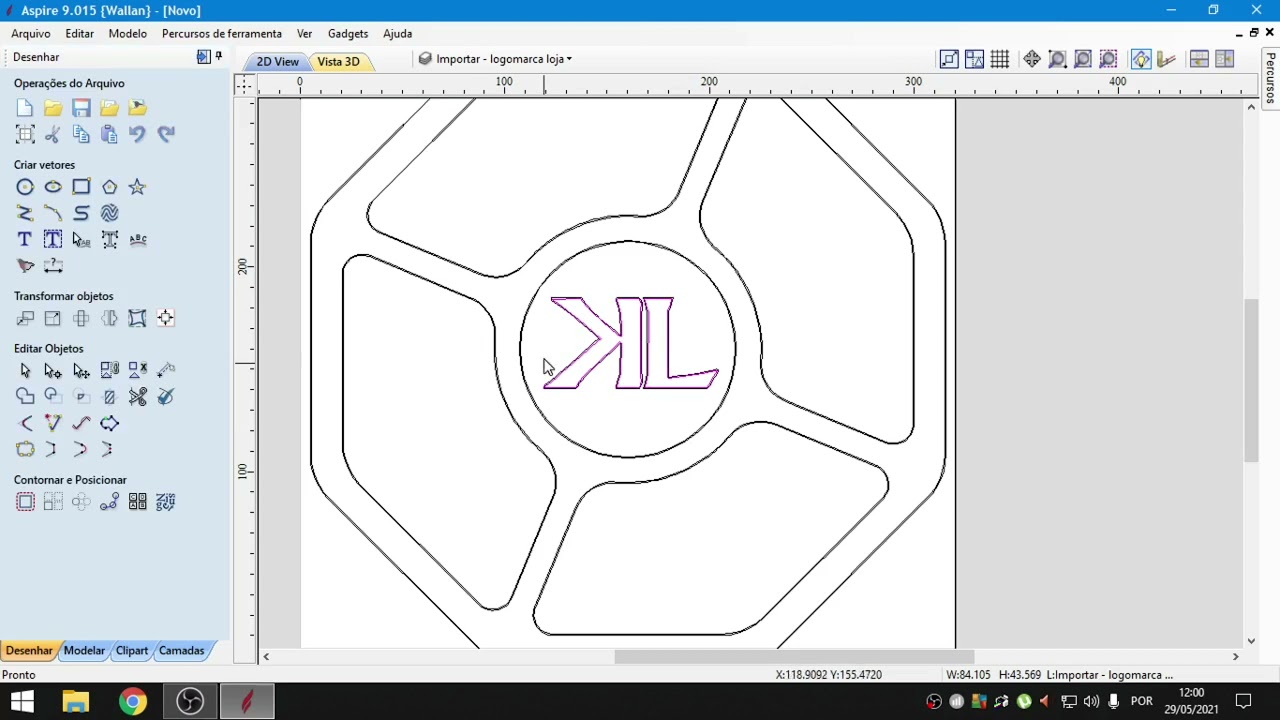This screenshot has height=720, width=1280.
Task: Undo the last action
Action: 137,134
